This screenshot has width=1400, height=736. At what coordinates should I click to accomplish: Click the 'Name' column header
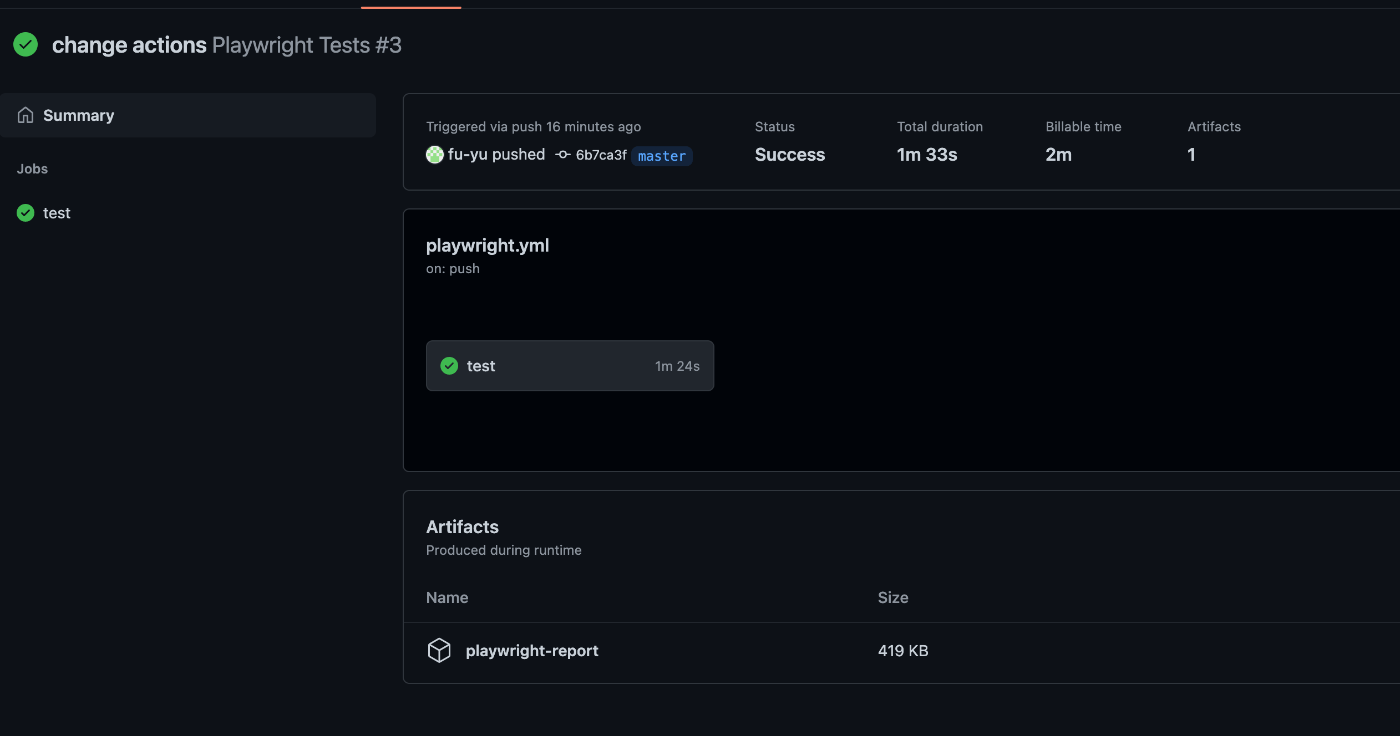click(x=447, y=598)
